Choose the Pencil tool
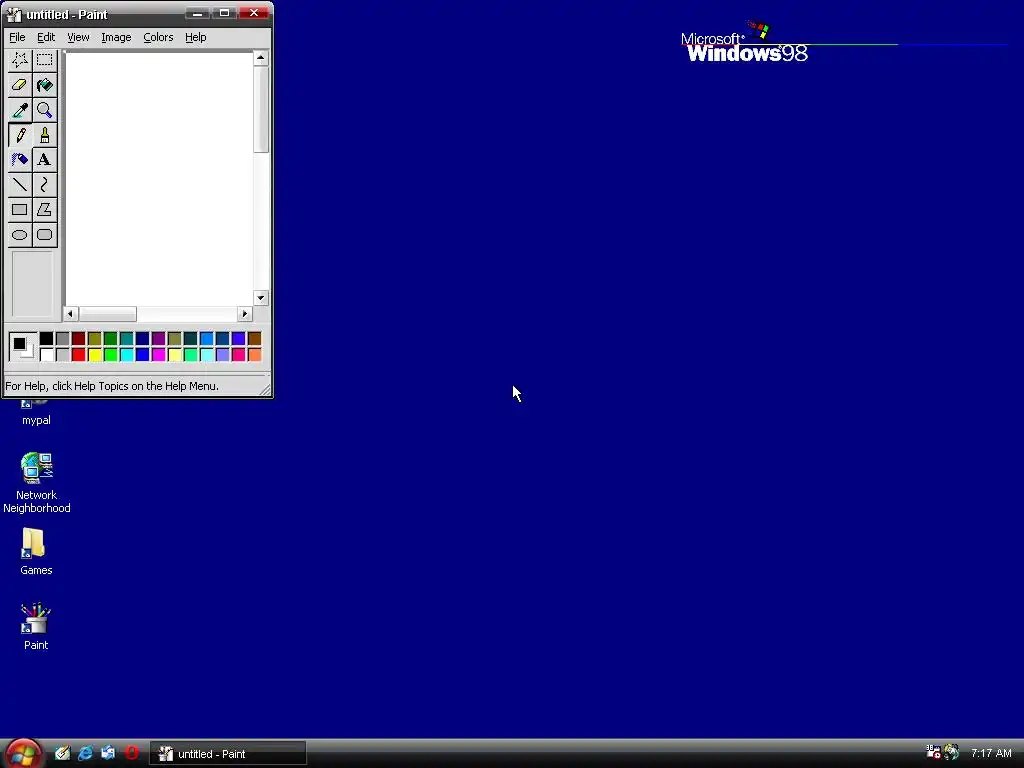1024x768 pixels. 20,135
